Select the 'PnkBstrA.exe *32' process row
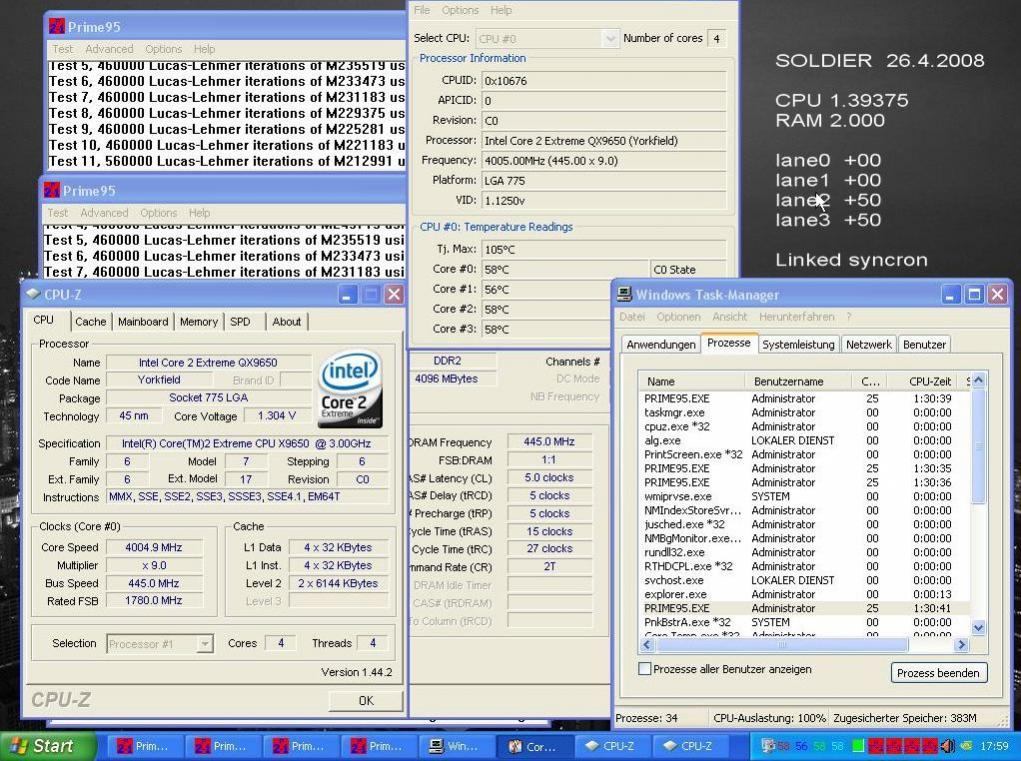The width and height of the screenshot is (1021, 761). tap(806, 622)
